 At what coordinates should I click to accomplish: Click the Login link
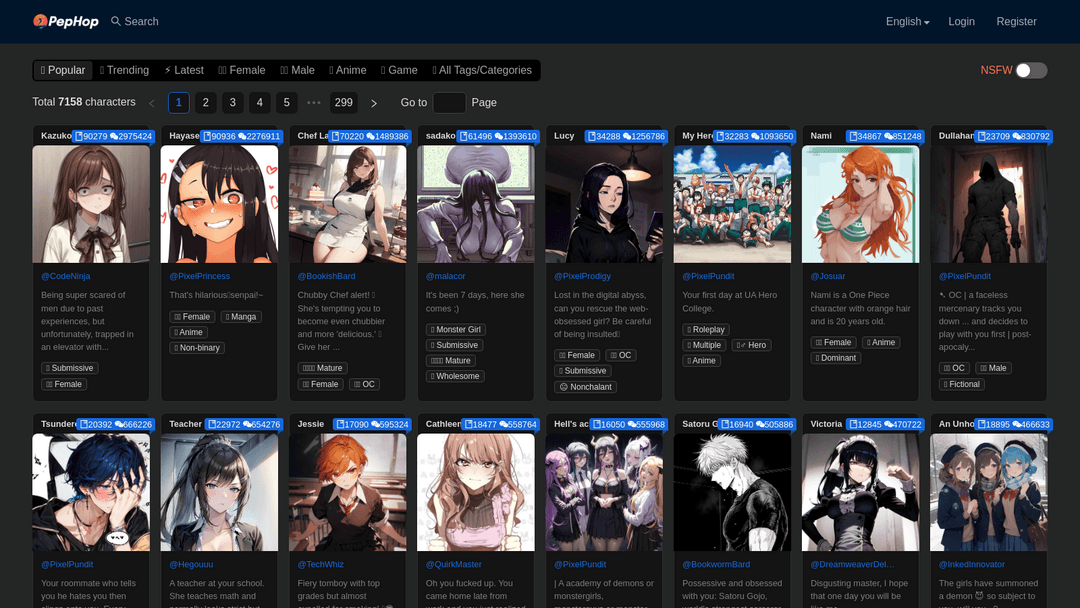pyautogui.click(x=961, y=22)
